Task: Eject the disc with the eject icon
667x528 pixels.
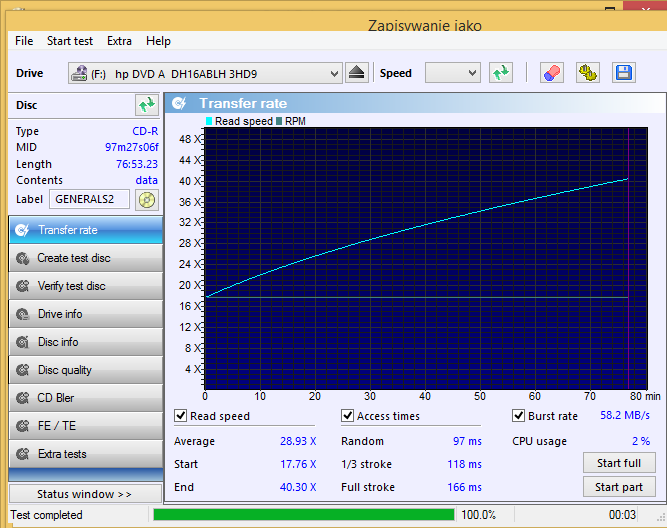Action: coord(356,73)
